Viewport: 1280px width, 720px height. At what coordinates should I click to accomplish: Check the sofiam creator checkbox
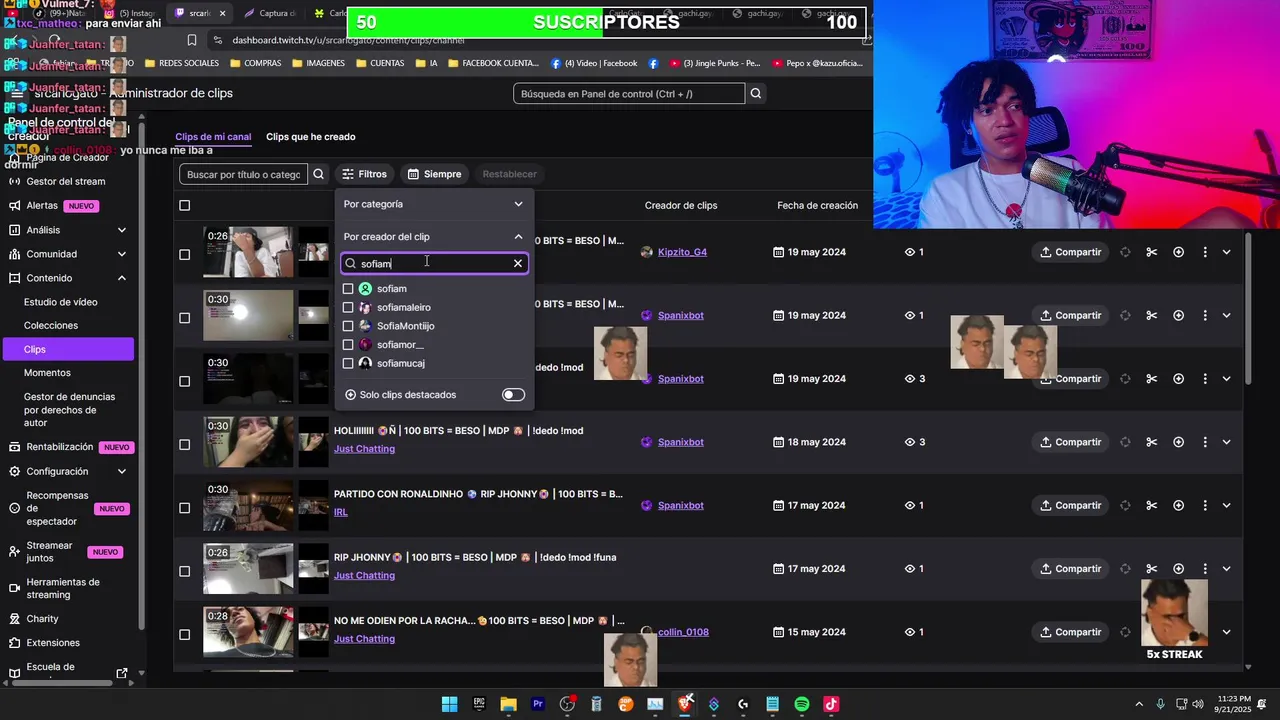point(348,289)
